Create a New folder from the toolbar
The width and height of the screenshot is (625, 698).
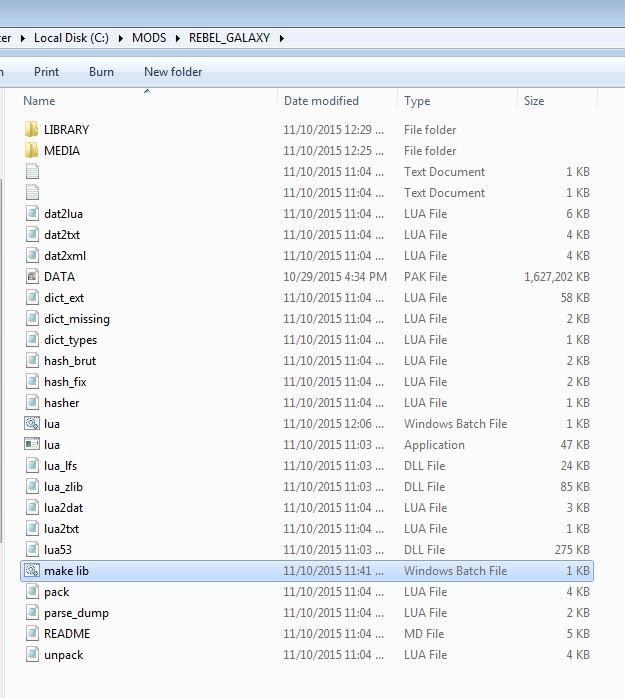[173, 72]
